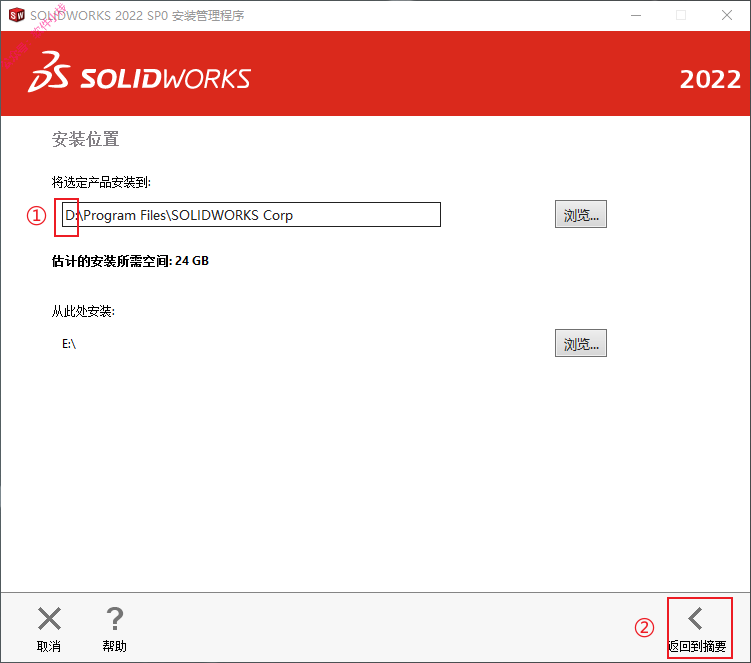Minimize the installation manager window
This screenshot has width=751, height=663.
tap(636, 15)
